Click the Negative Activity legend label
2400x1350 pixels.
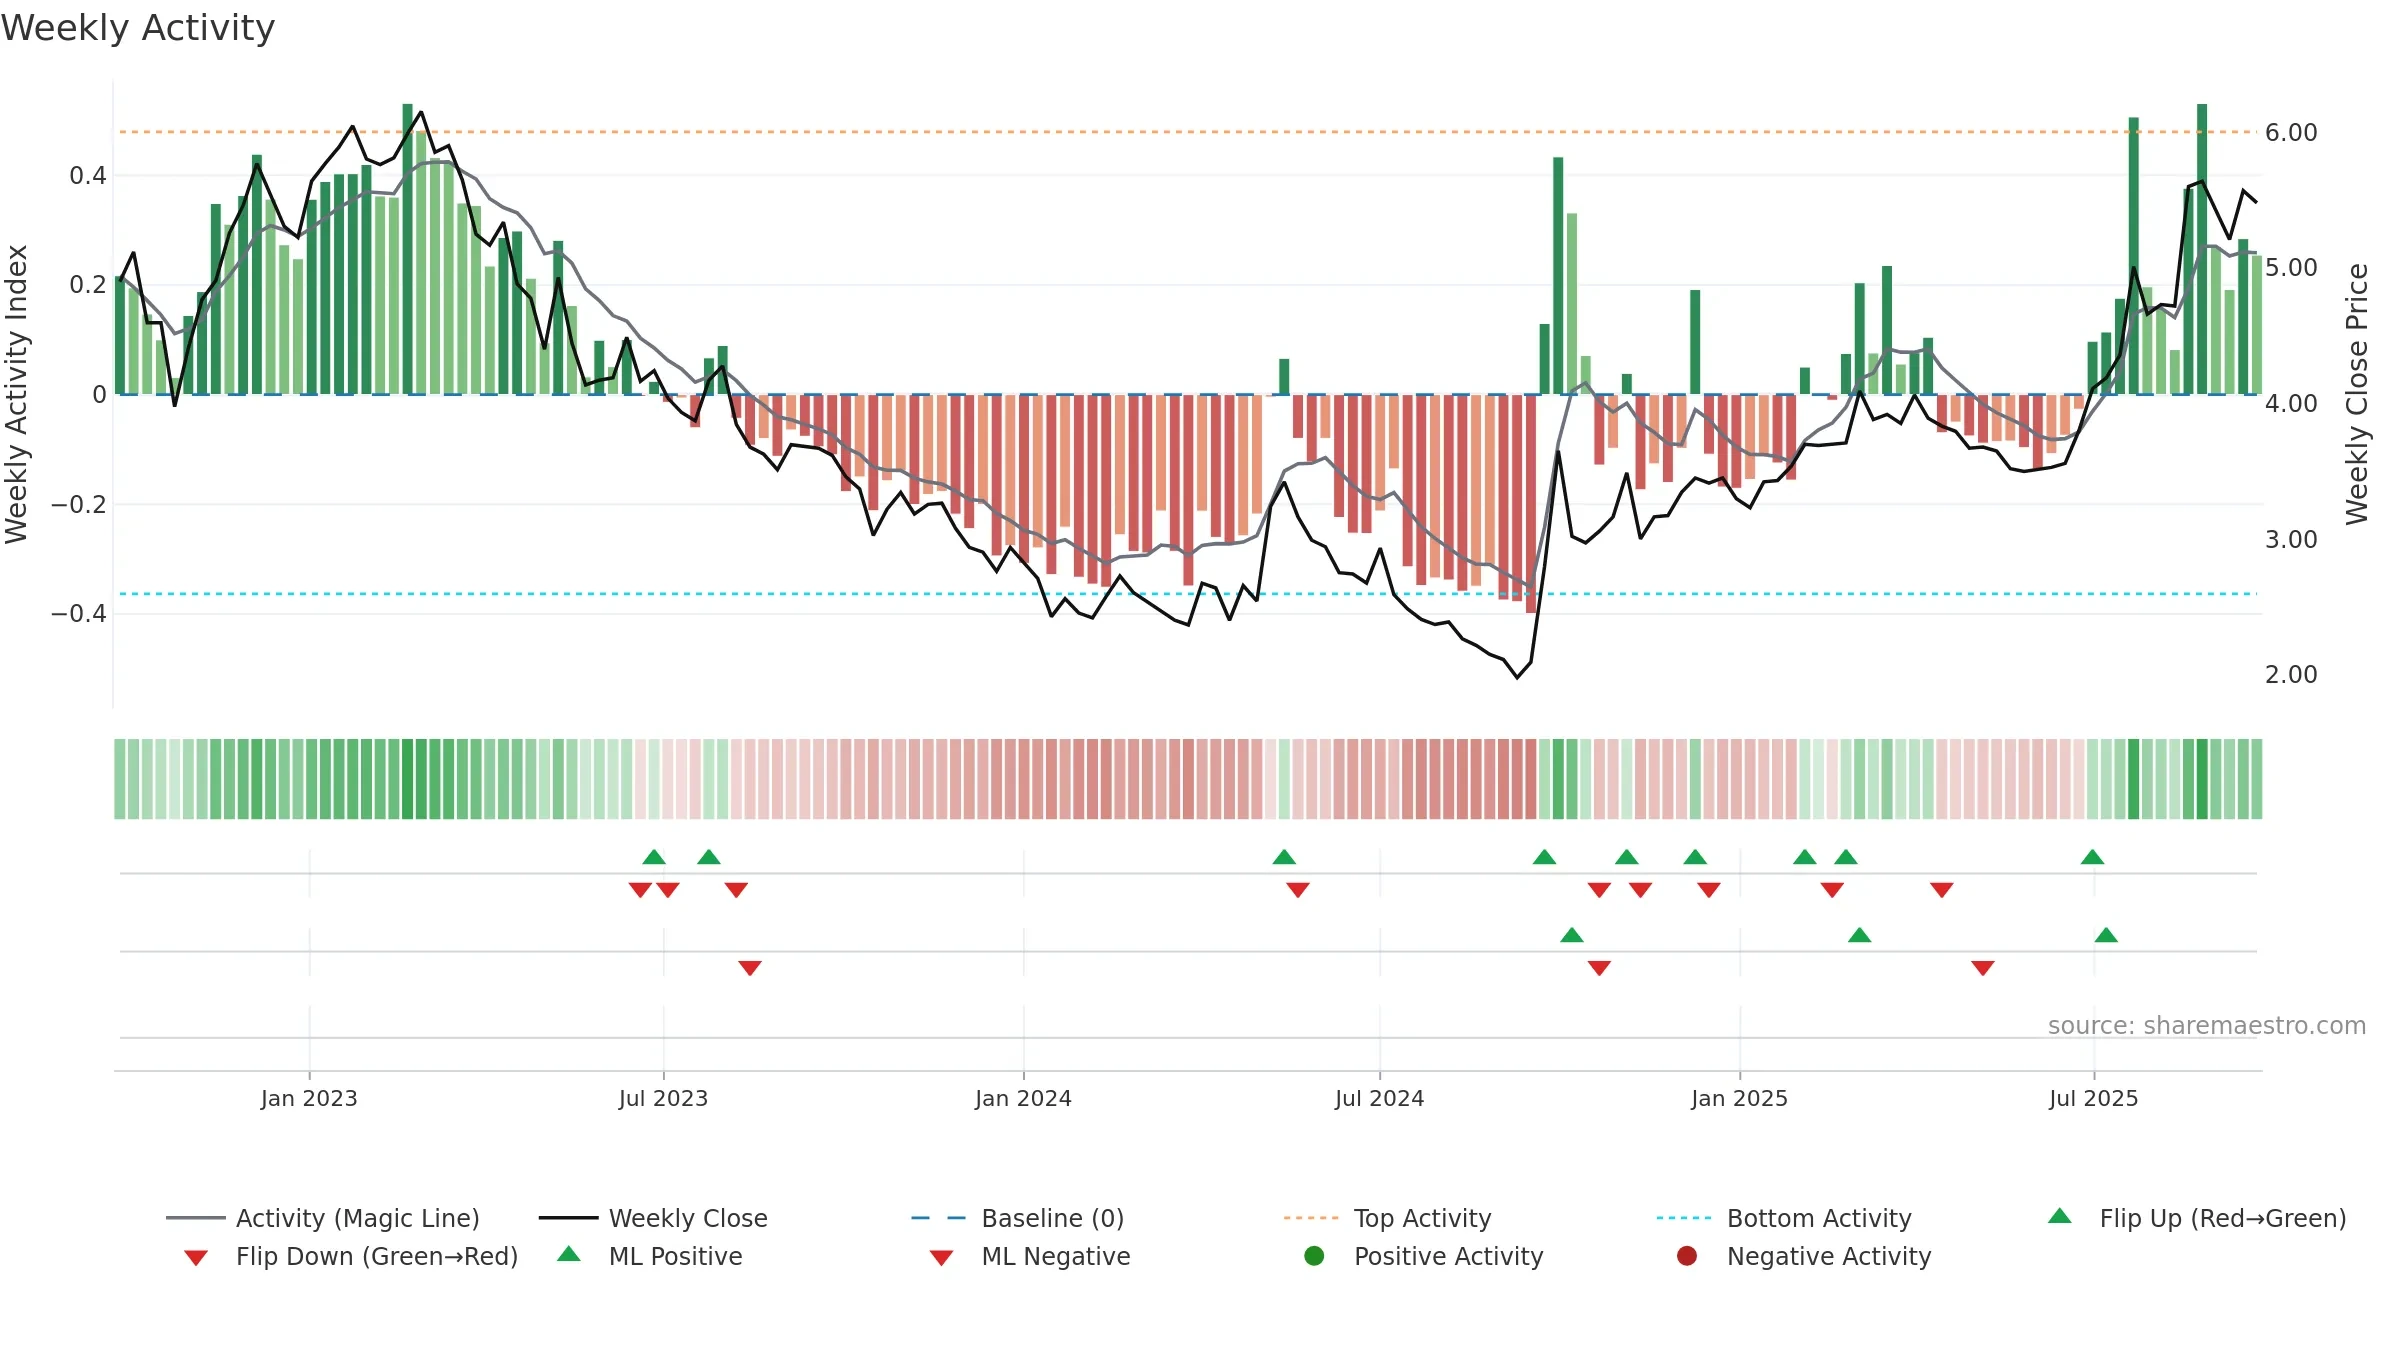(1829, 1256)
